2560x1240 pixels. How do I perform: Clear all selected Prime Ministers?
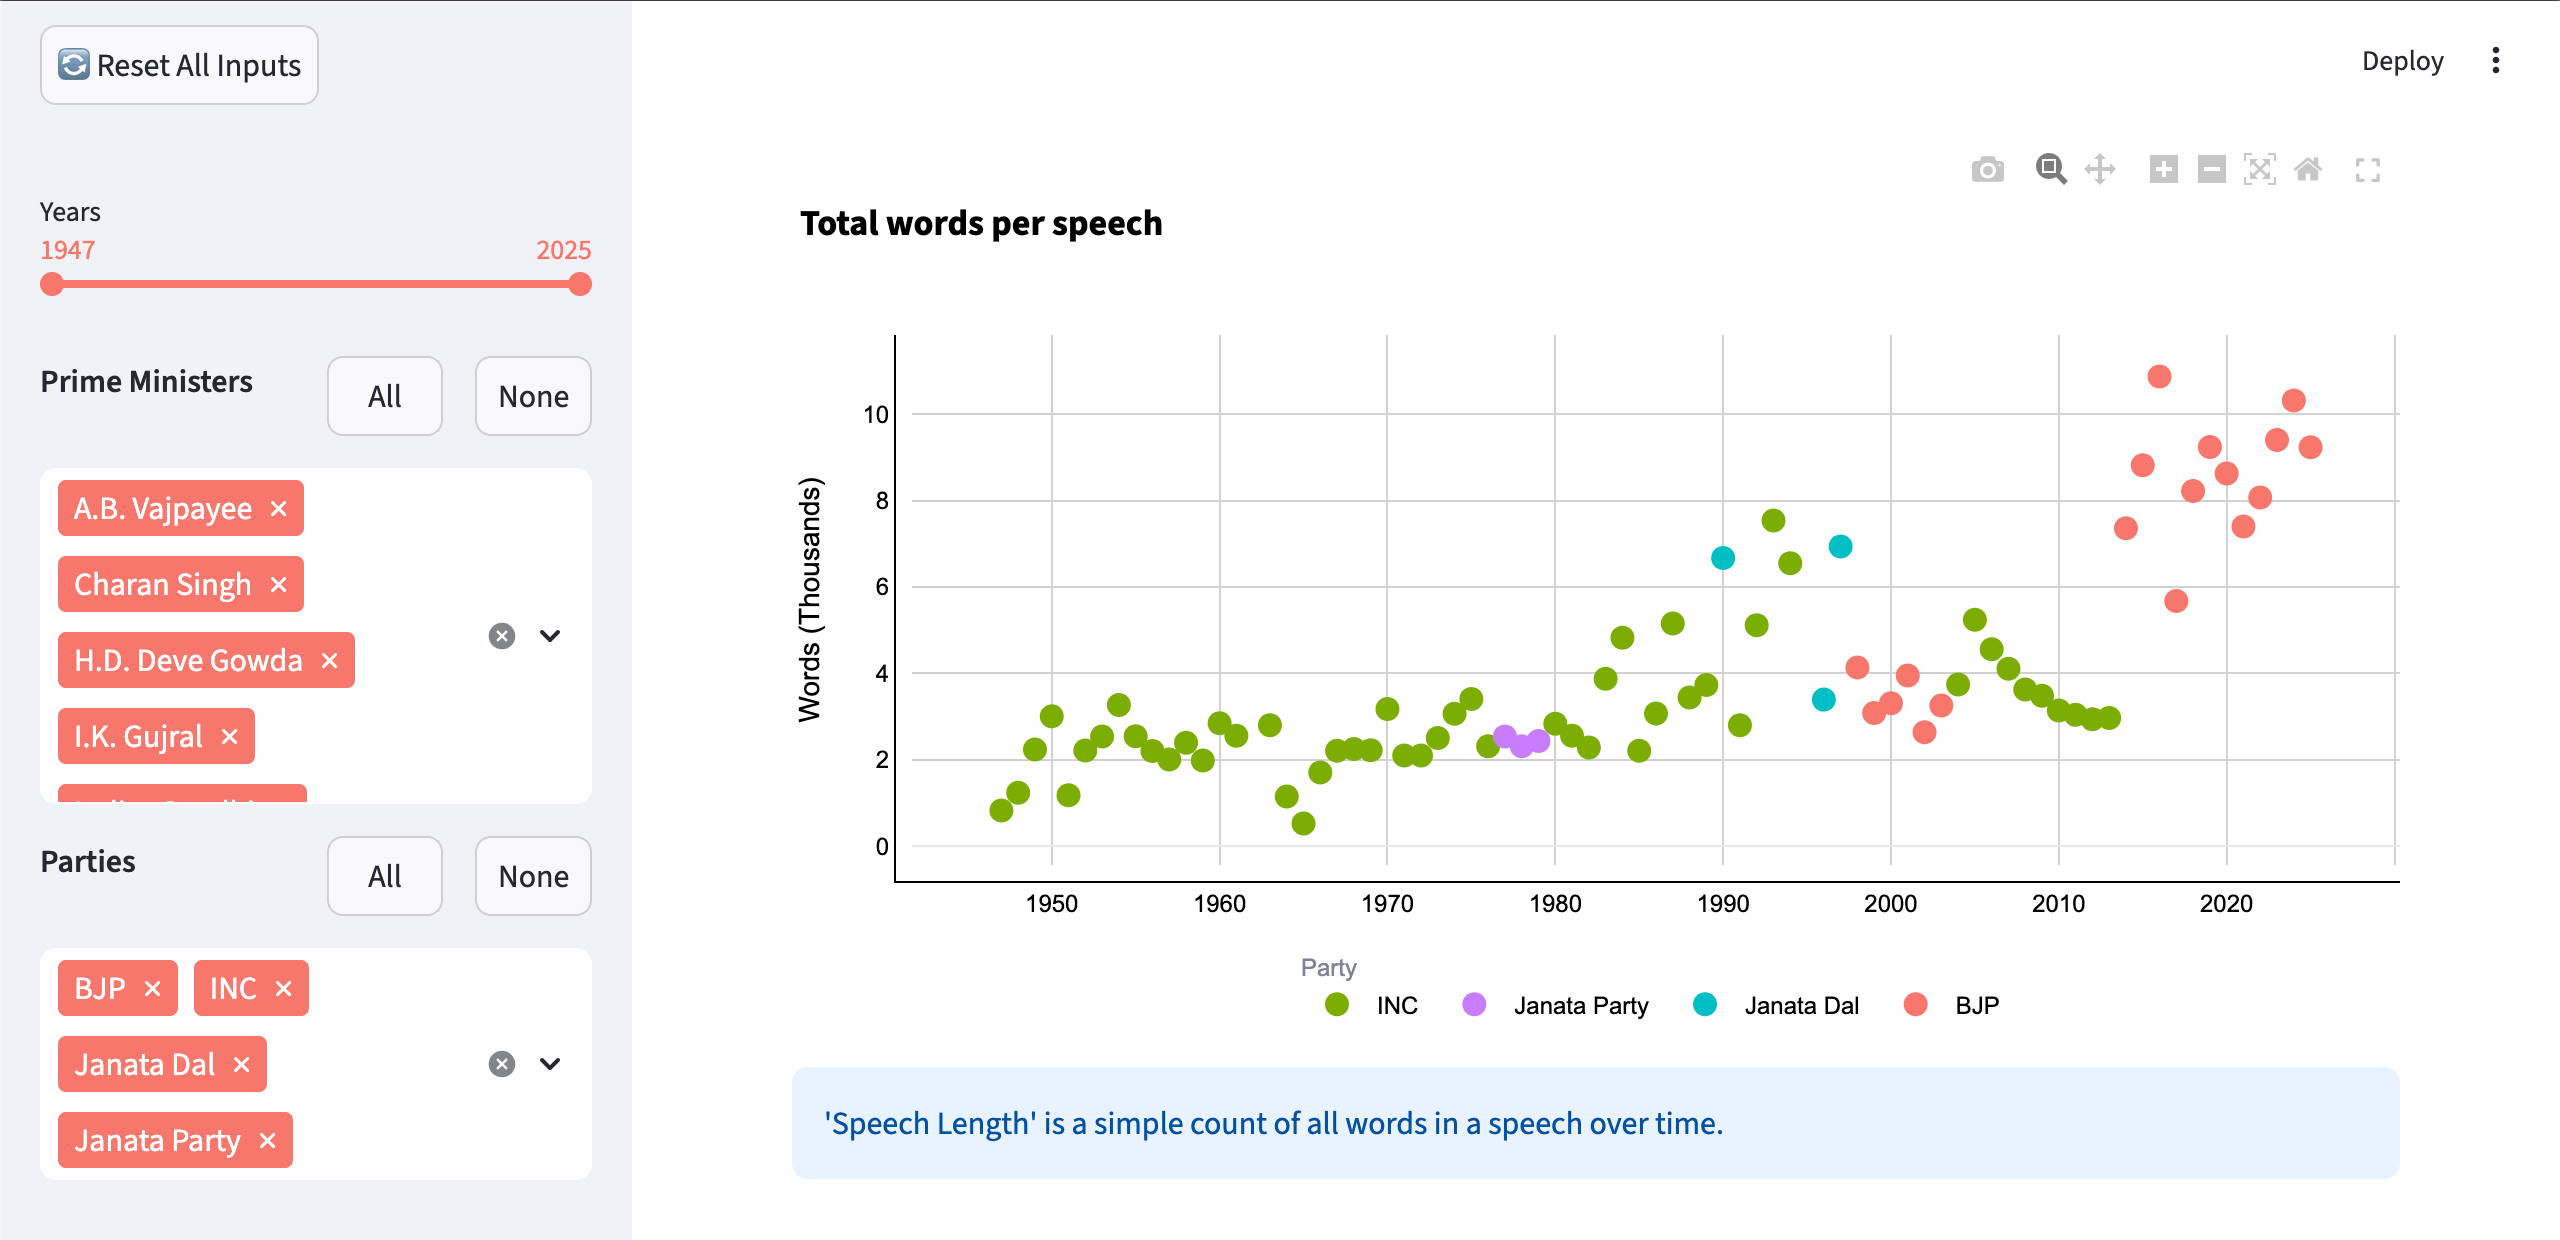[502, 636]
